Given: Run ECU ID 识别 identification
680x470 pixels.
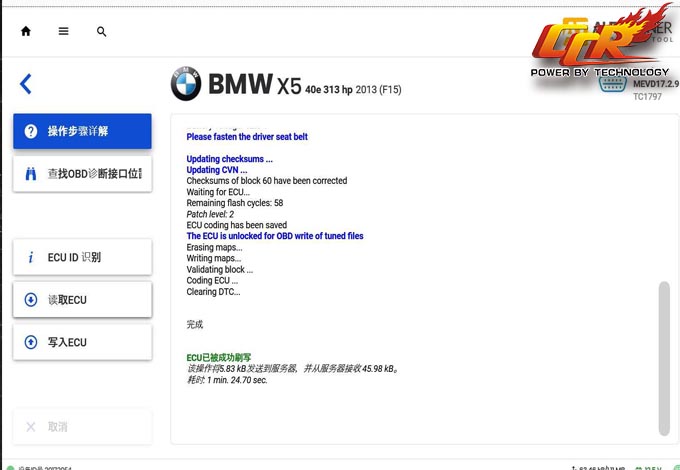Looking at the screenshot, I should click(x=82, y=257).
